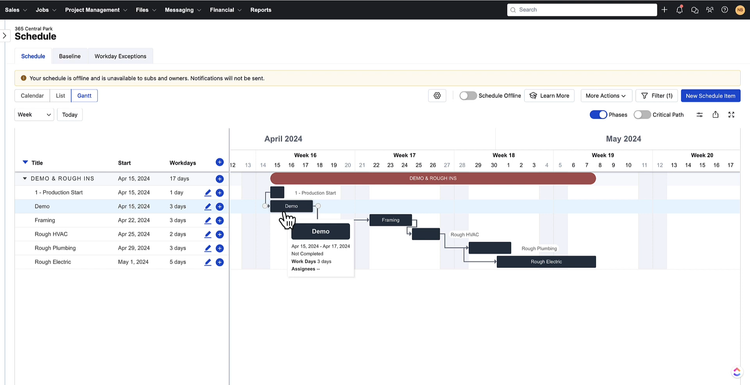The width and height of the screenshot is (750, 385).
Task: Open the ClickUp widget icon
Action: 737,372
